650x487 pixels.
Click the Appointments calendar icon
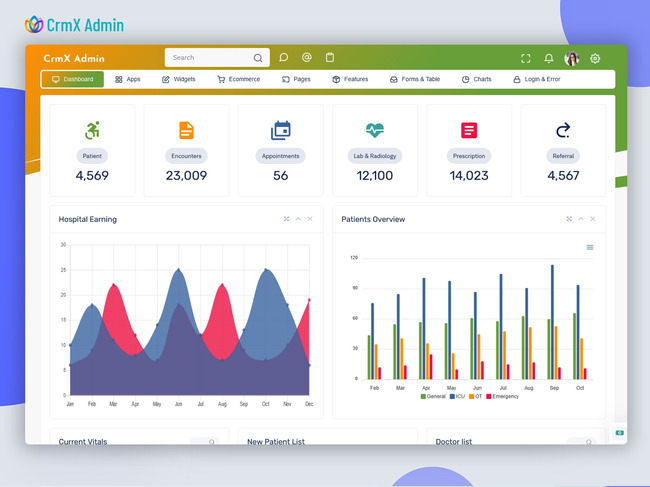[281, 130]
